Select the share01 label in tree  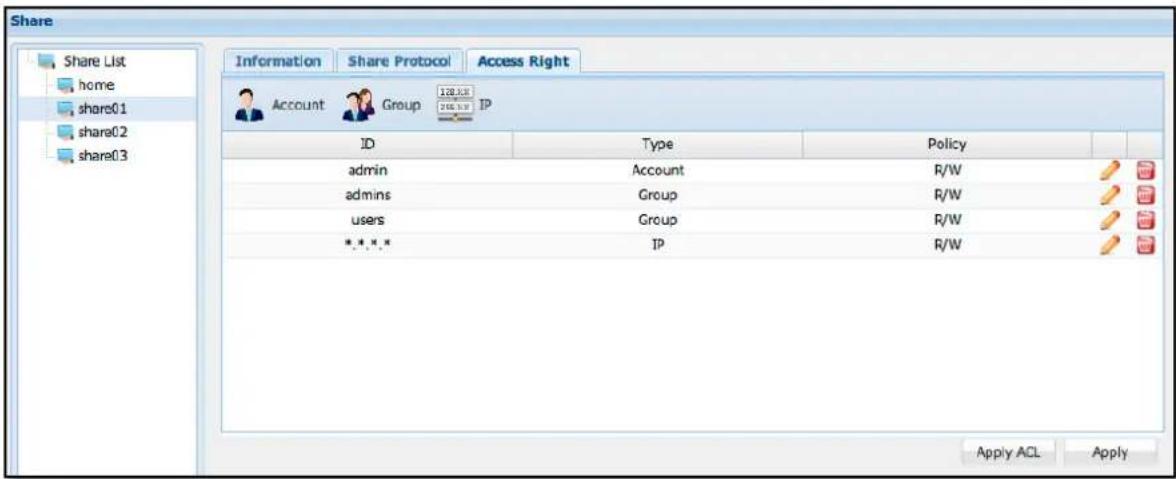[x=104, y=109]
